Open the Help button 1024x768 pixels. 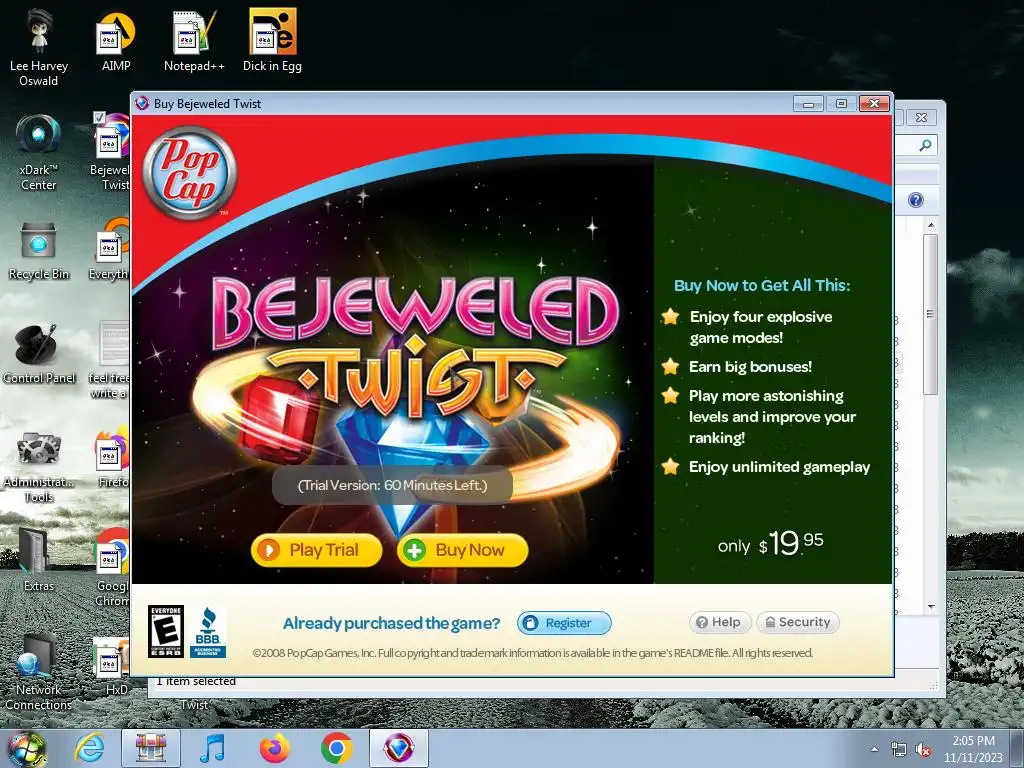[720, 622]
